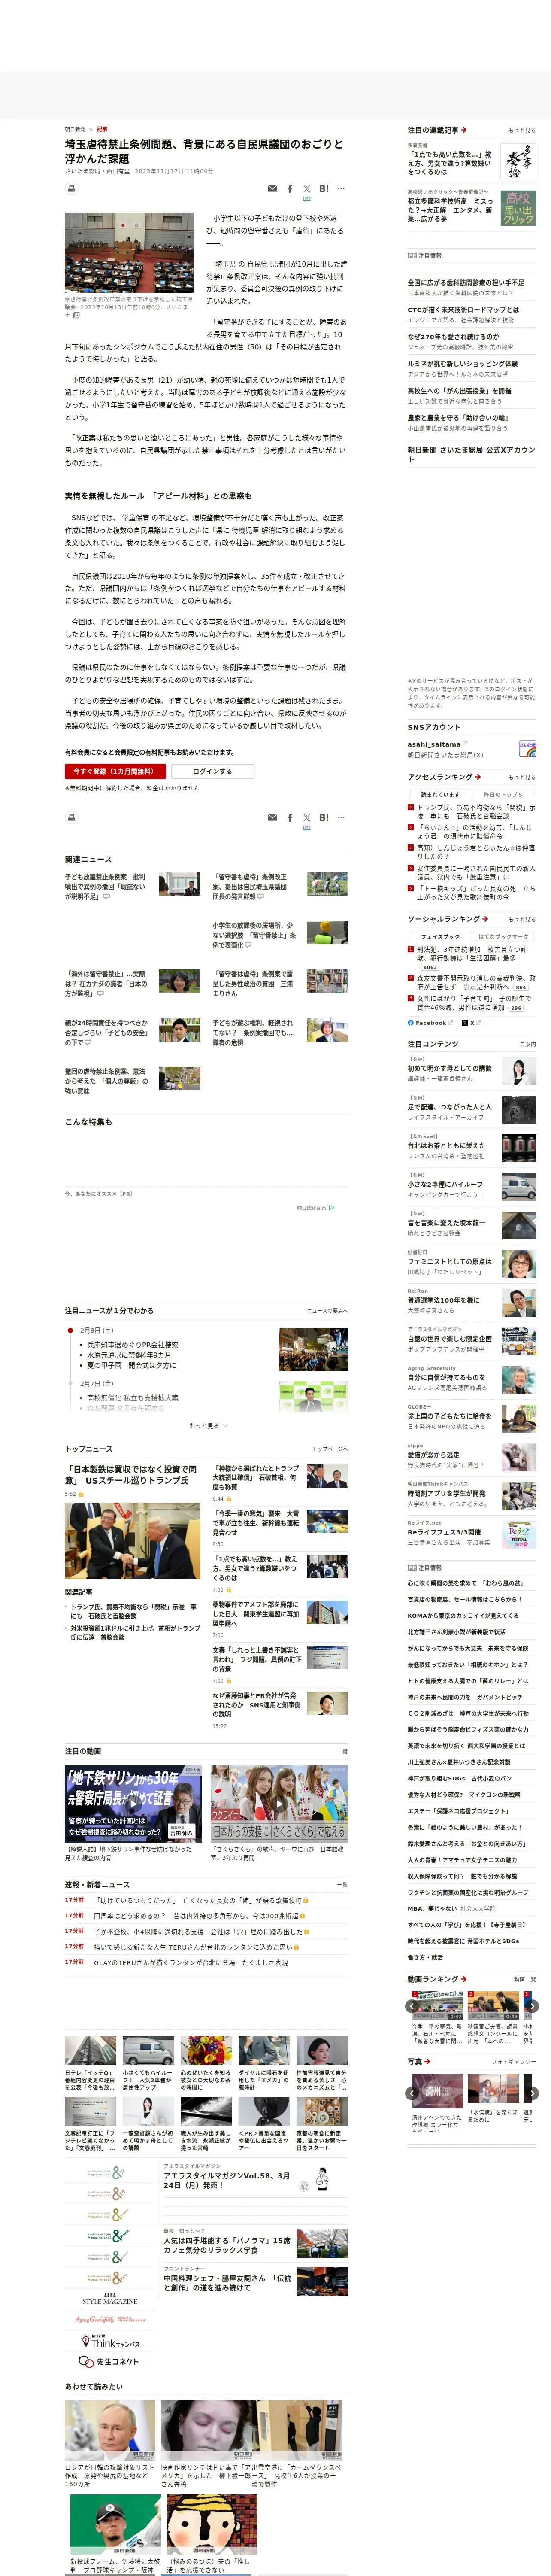Click 朝日新聞 breadcrumb link
Viewport: 551px width, 2576px height.
pos(75,129)
